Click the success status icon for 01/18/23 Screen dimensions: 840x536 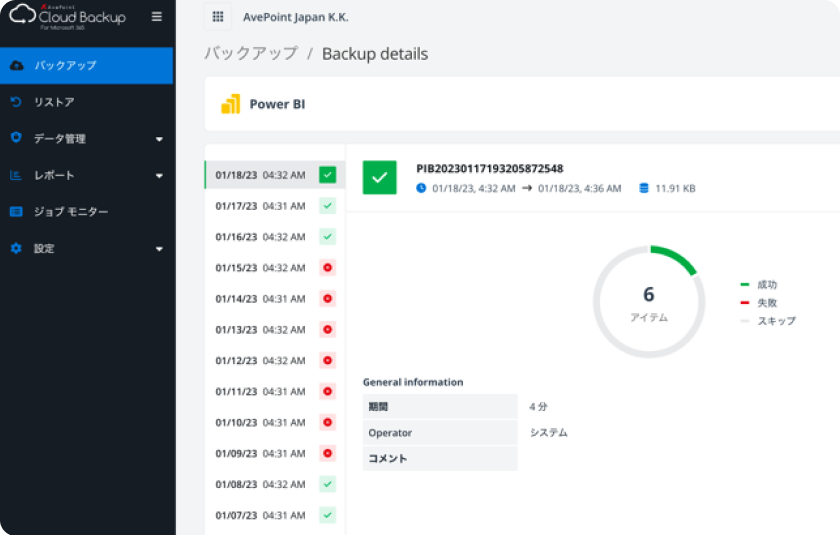point(327,175)
